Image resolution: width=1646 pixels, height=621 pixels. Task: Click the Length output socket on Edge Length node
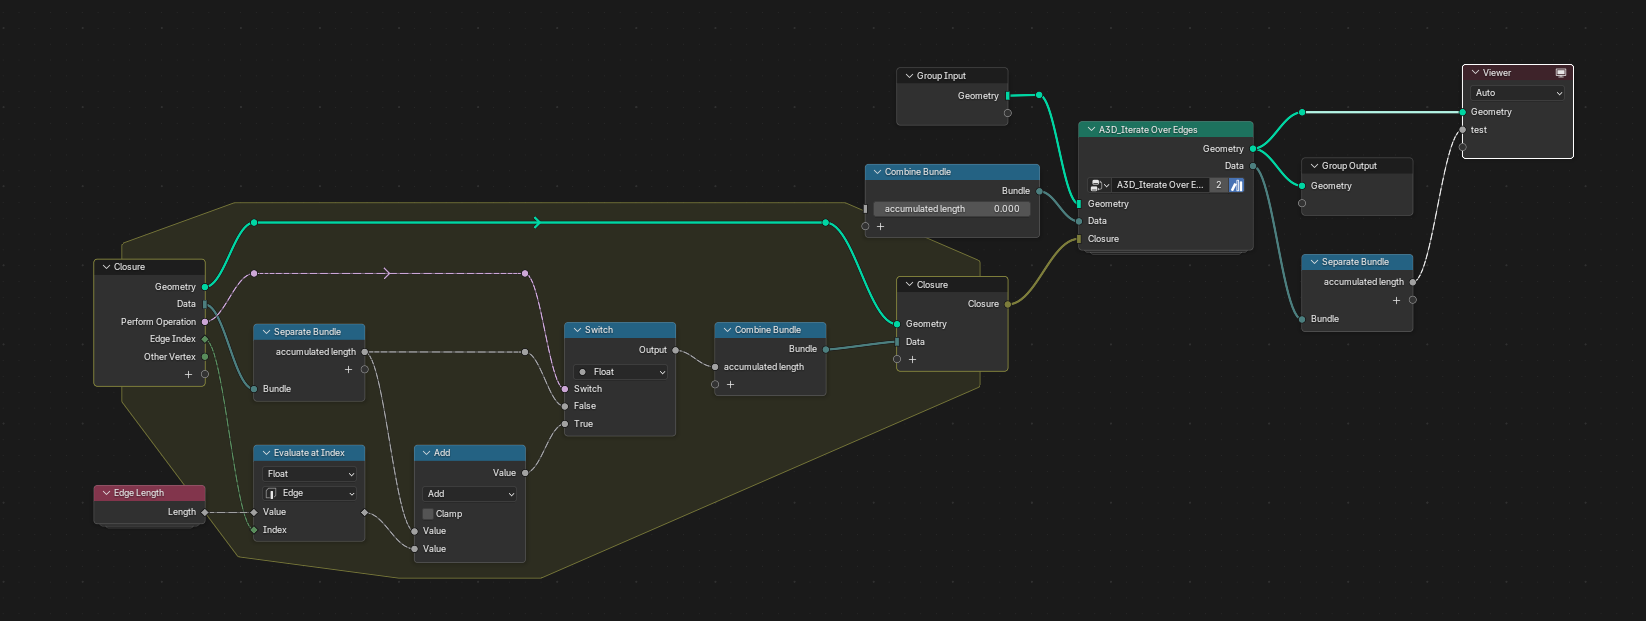click(x=205, y=512)
